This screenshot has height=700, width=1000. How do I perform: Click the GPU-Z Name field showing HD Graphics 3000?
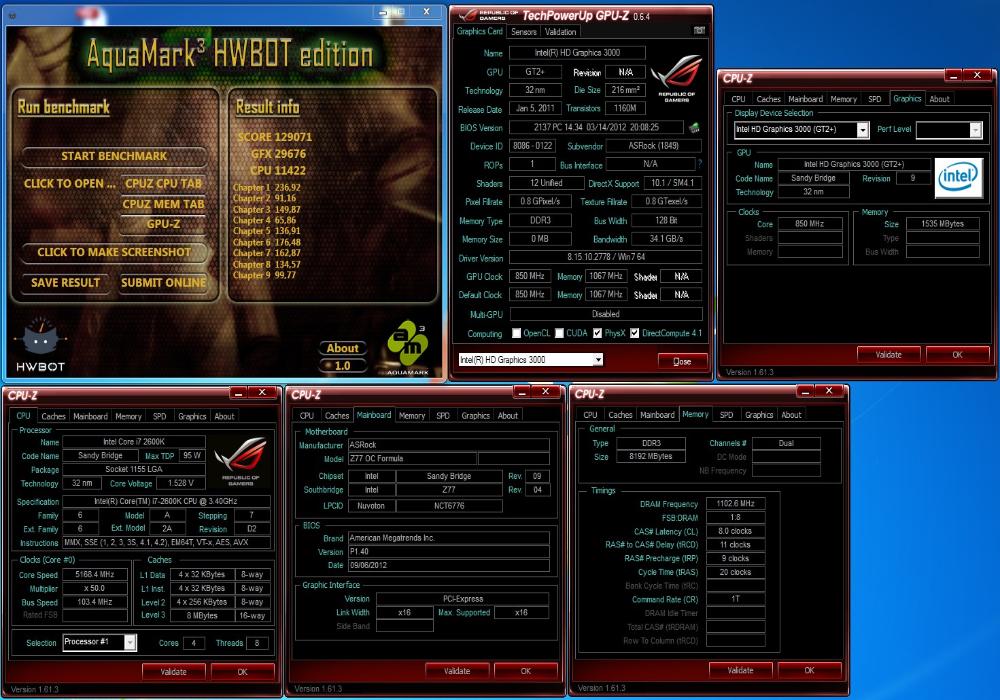[577, 53]
